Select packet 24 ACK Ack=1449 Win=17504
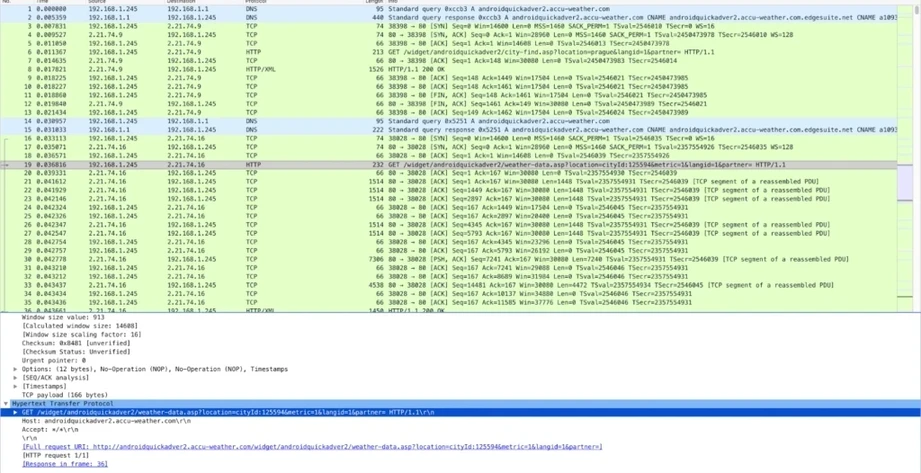The width and height of the screenshot is (921, 473). [449, 208]
